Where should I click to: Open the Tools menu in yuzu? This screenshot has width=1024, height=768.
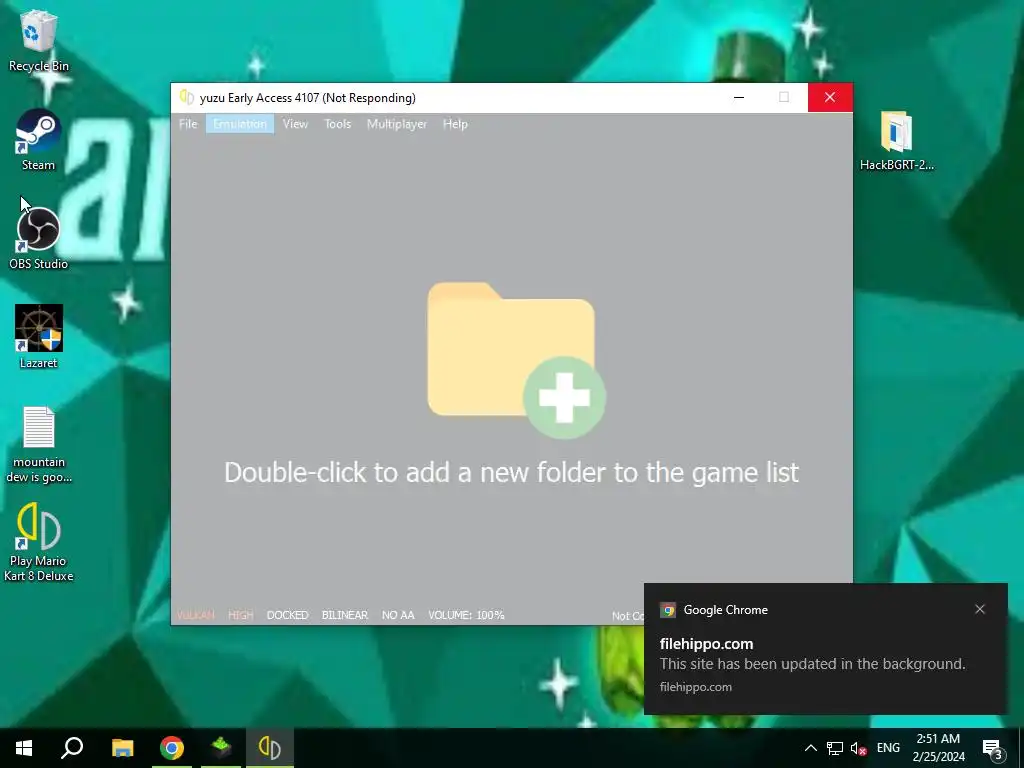[x=338, y=123]
